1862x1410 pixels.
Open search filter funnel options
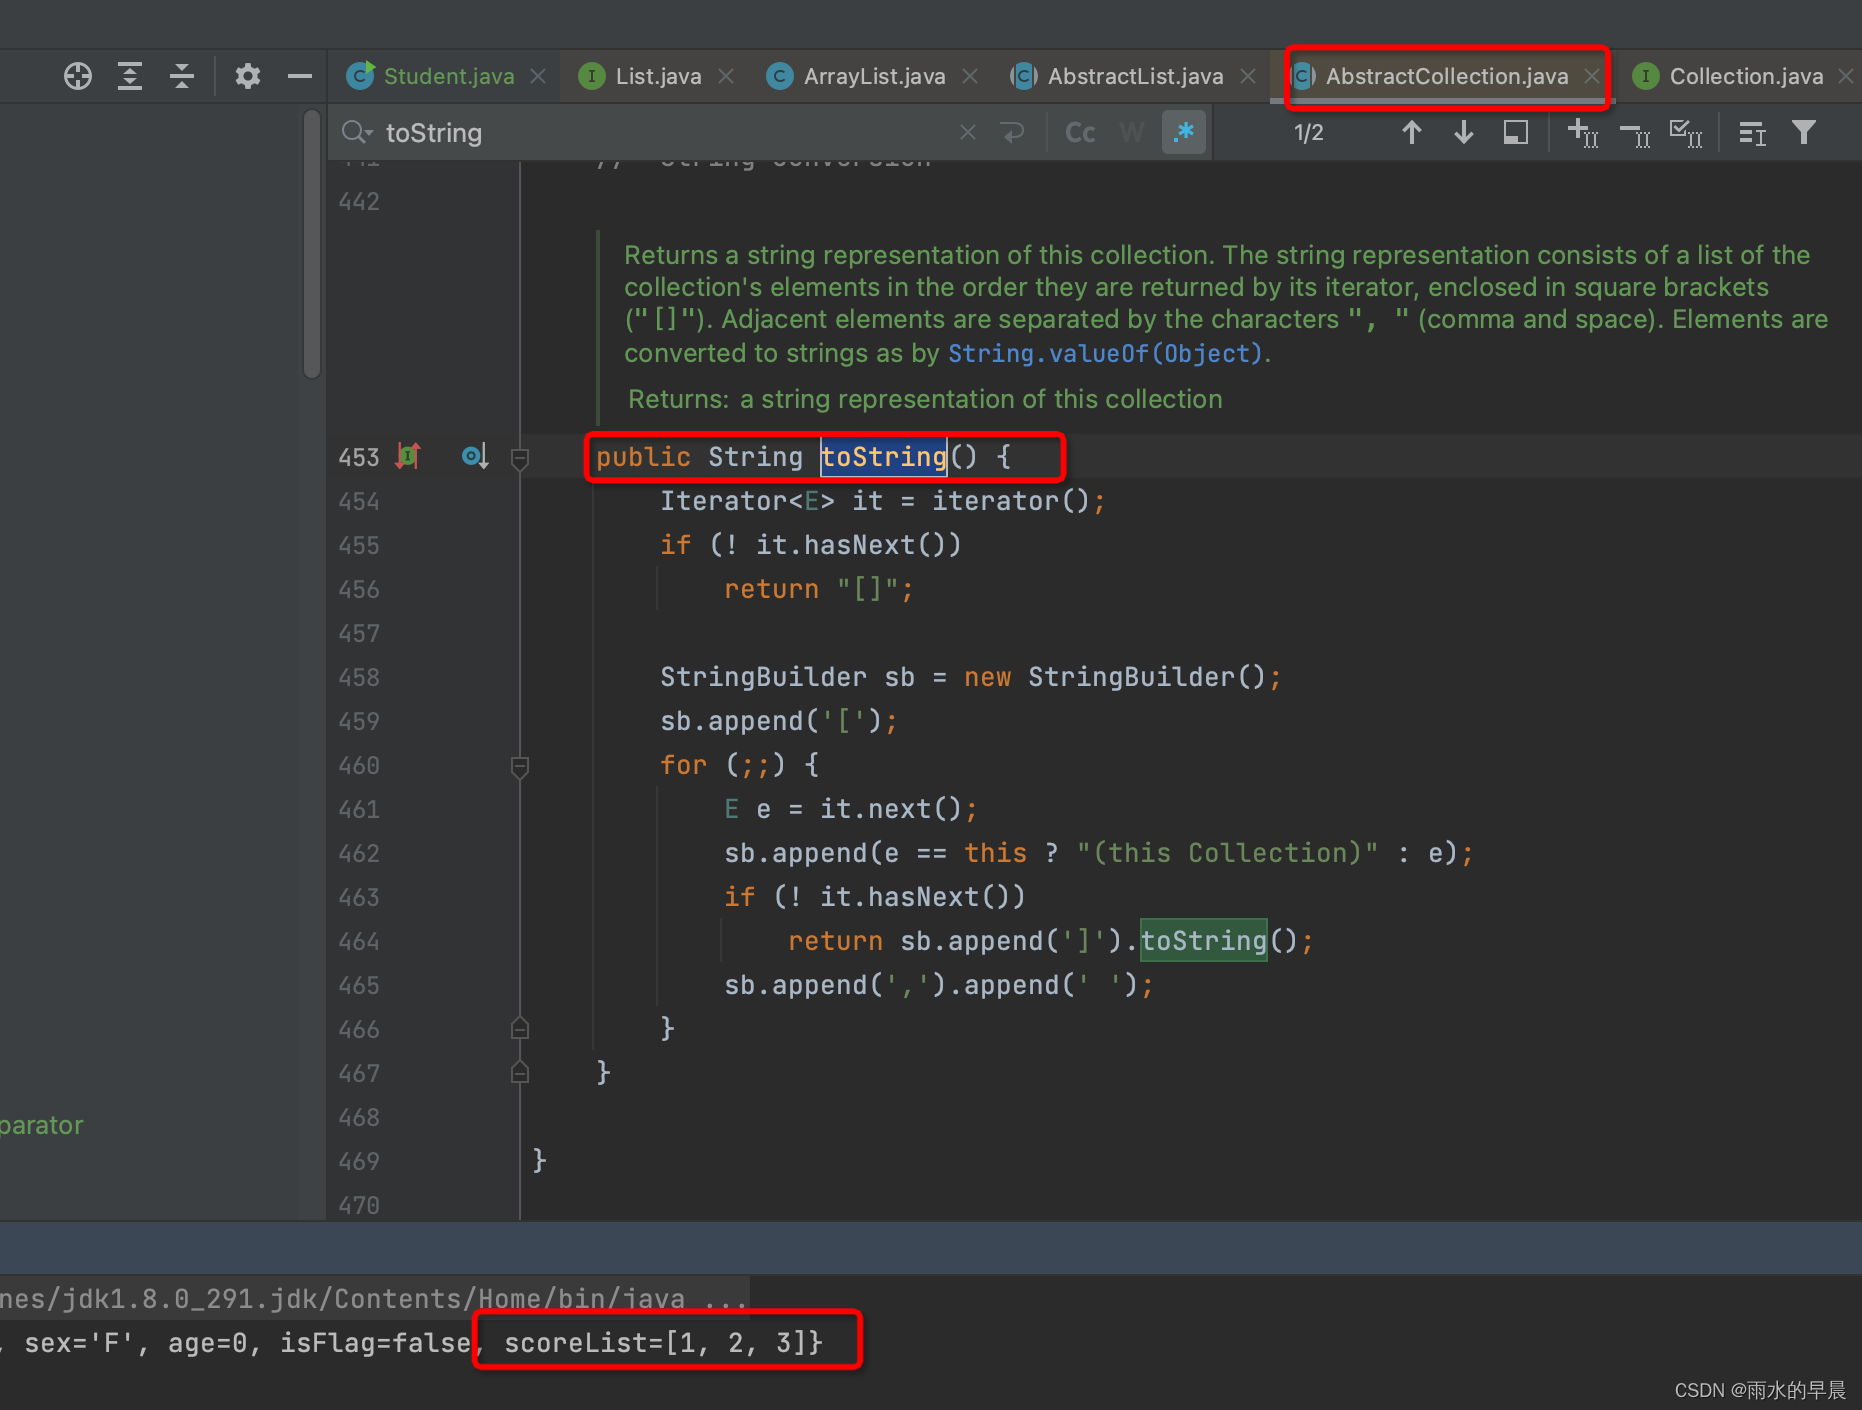(x=1804, y=132)
